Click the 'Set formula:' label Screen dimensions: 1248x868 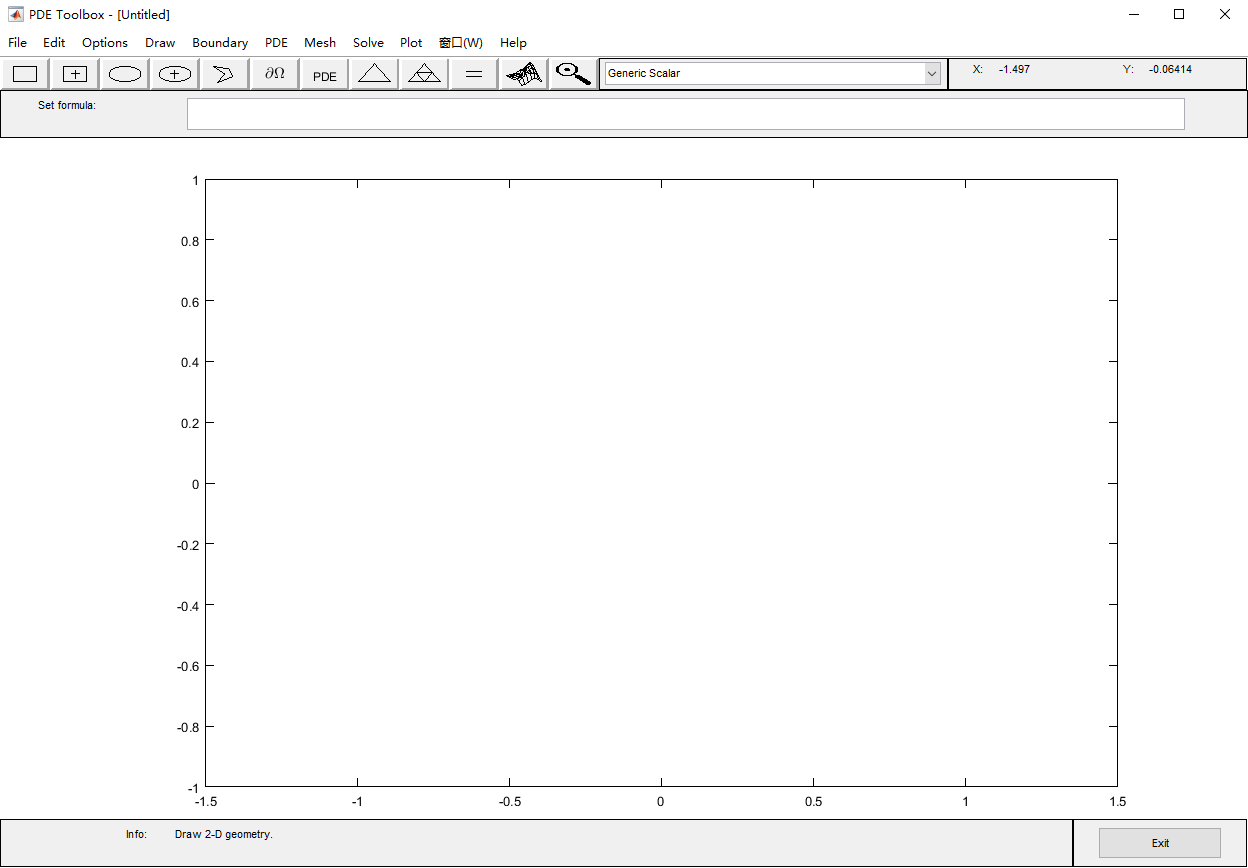point(67,105)
